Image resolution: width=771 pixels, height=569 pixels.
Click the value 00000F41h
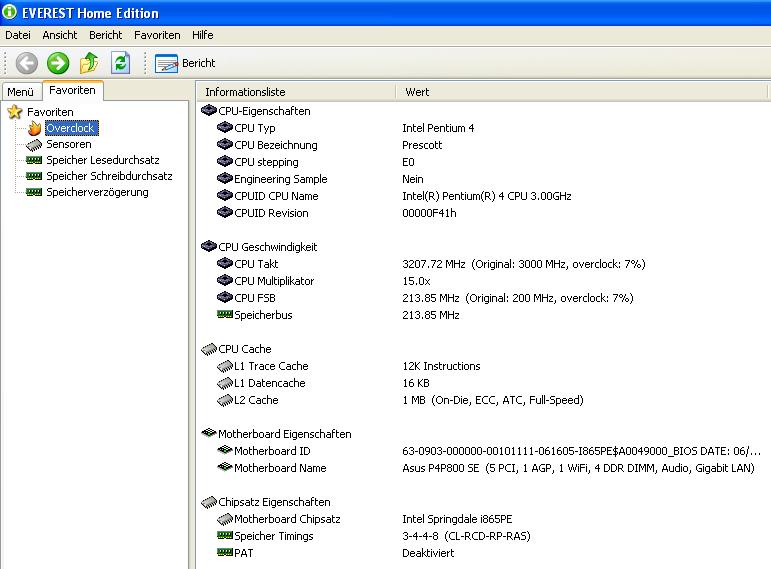(x=429, y=213)
